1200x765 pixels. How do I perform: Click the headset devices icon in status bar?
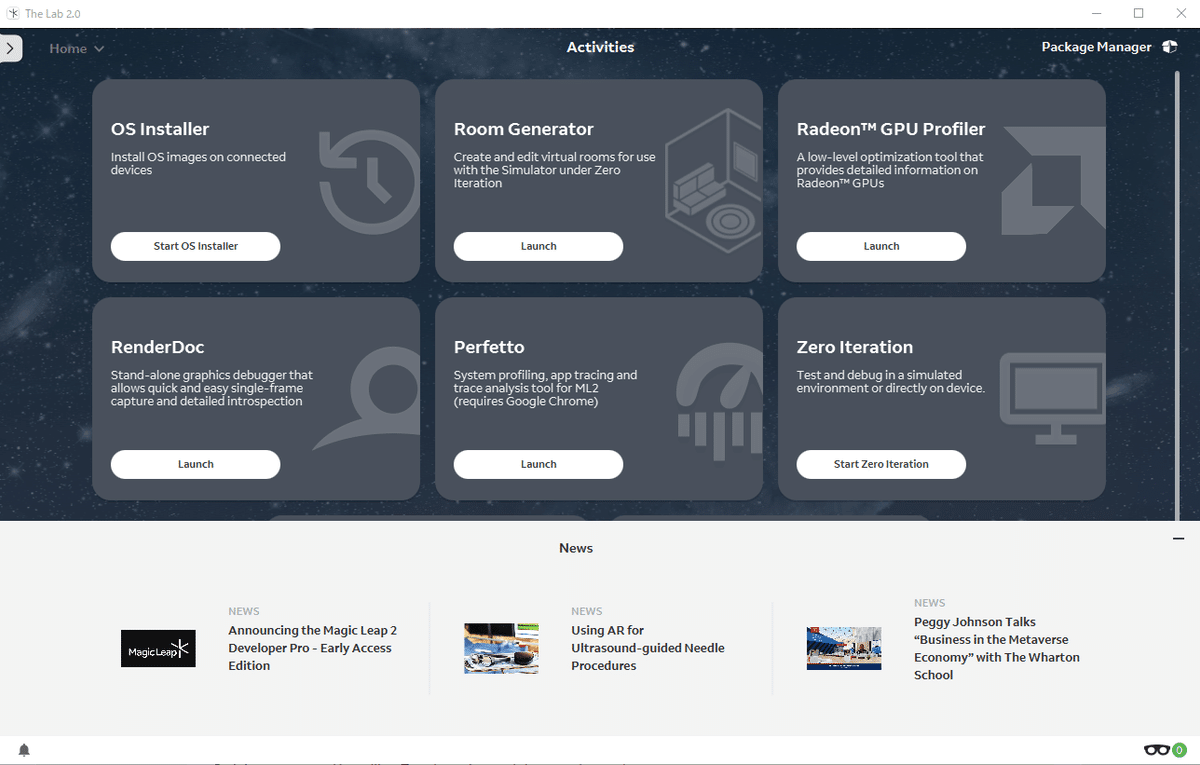[x=1157, y=750]
